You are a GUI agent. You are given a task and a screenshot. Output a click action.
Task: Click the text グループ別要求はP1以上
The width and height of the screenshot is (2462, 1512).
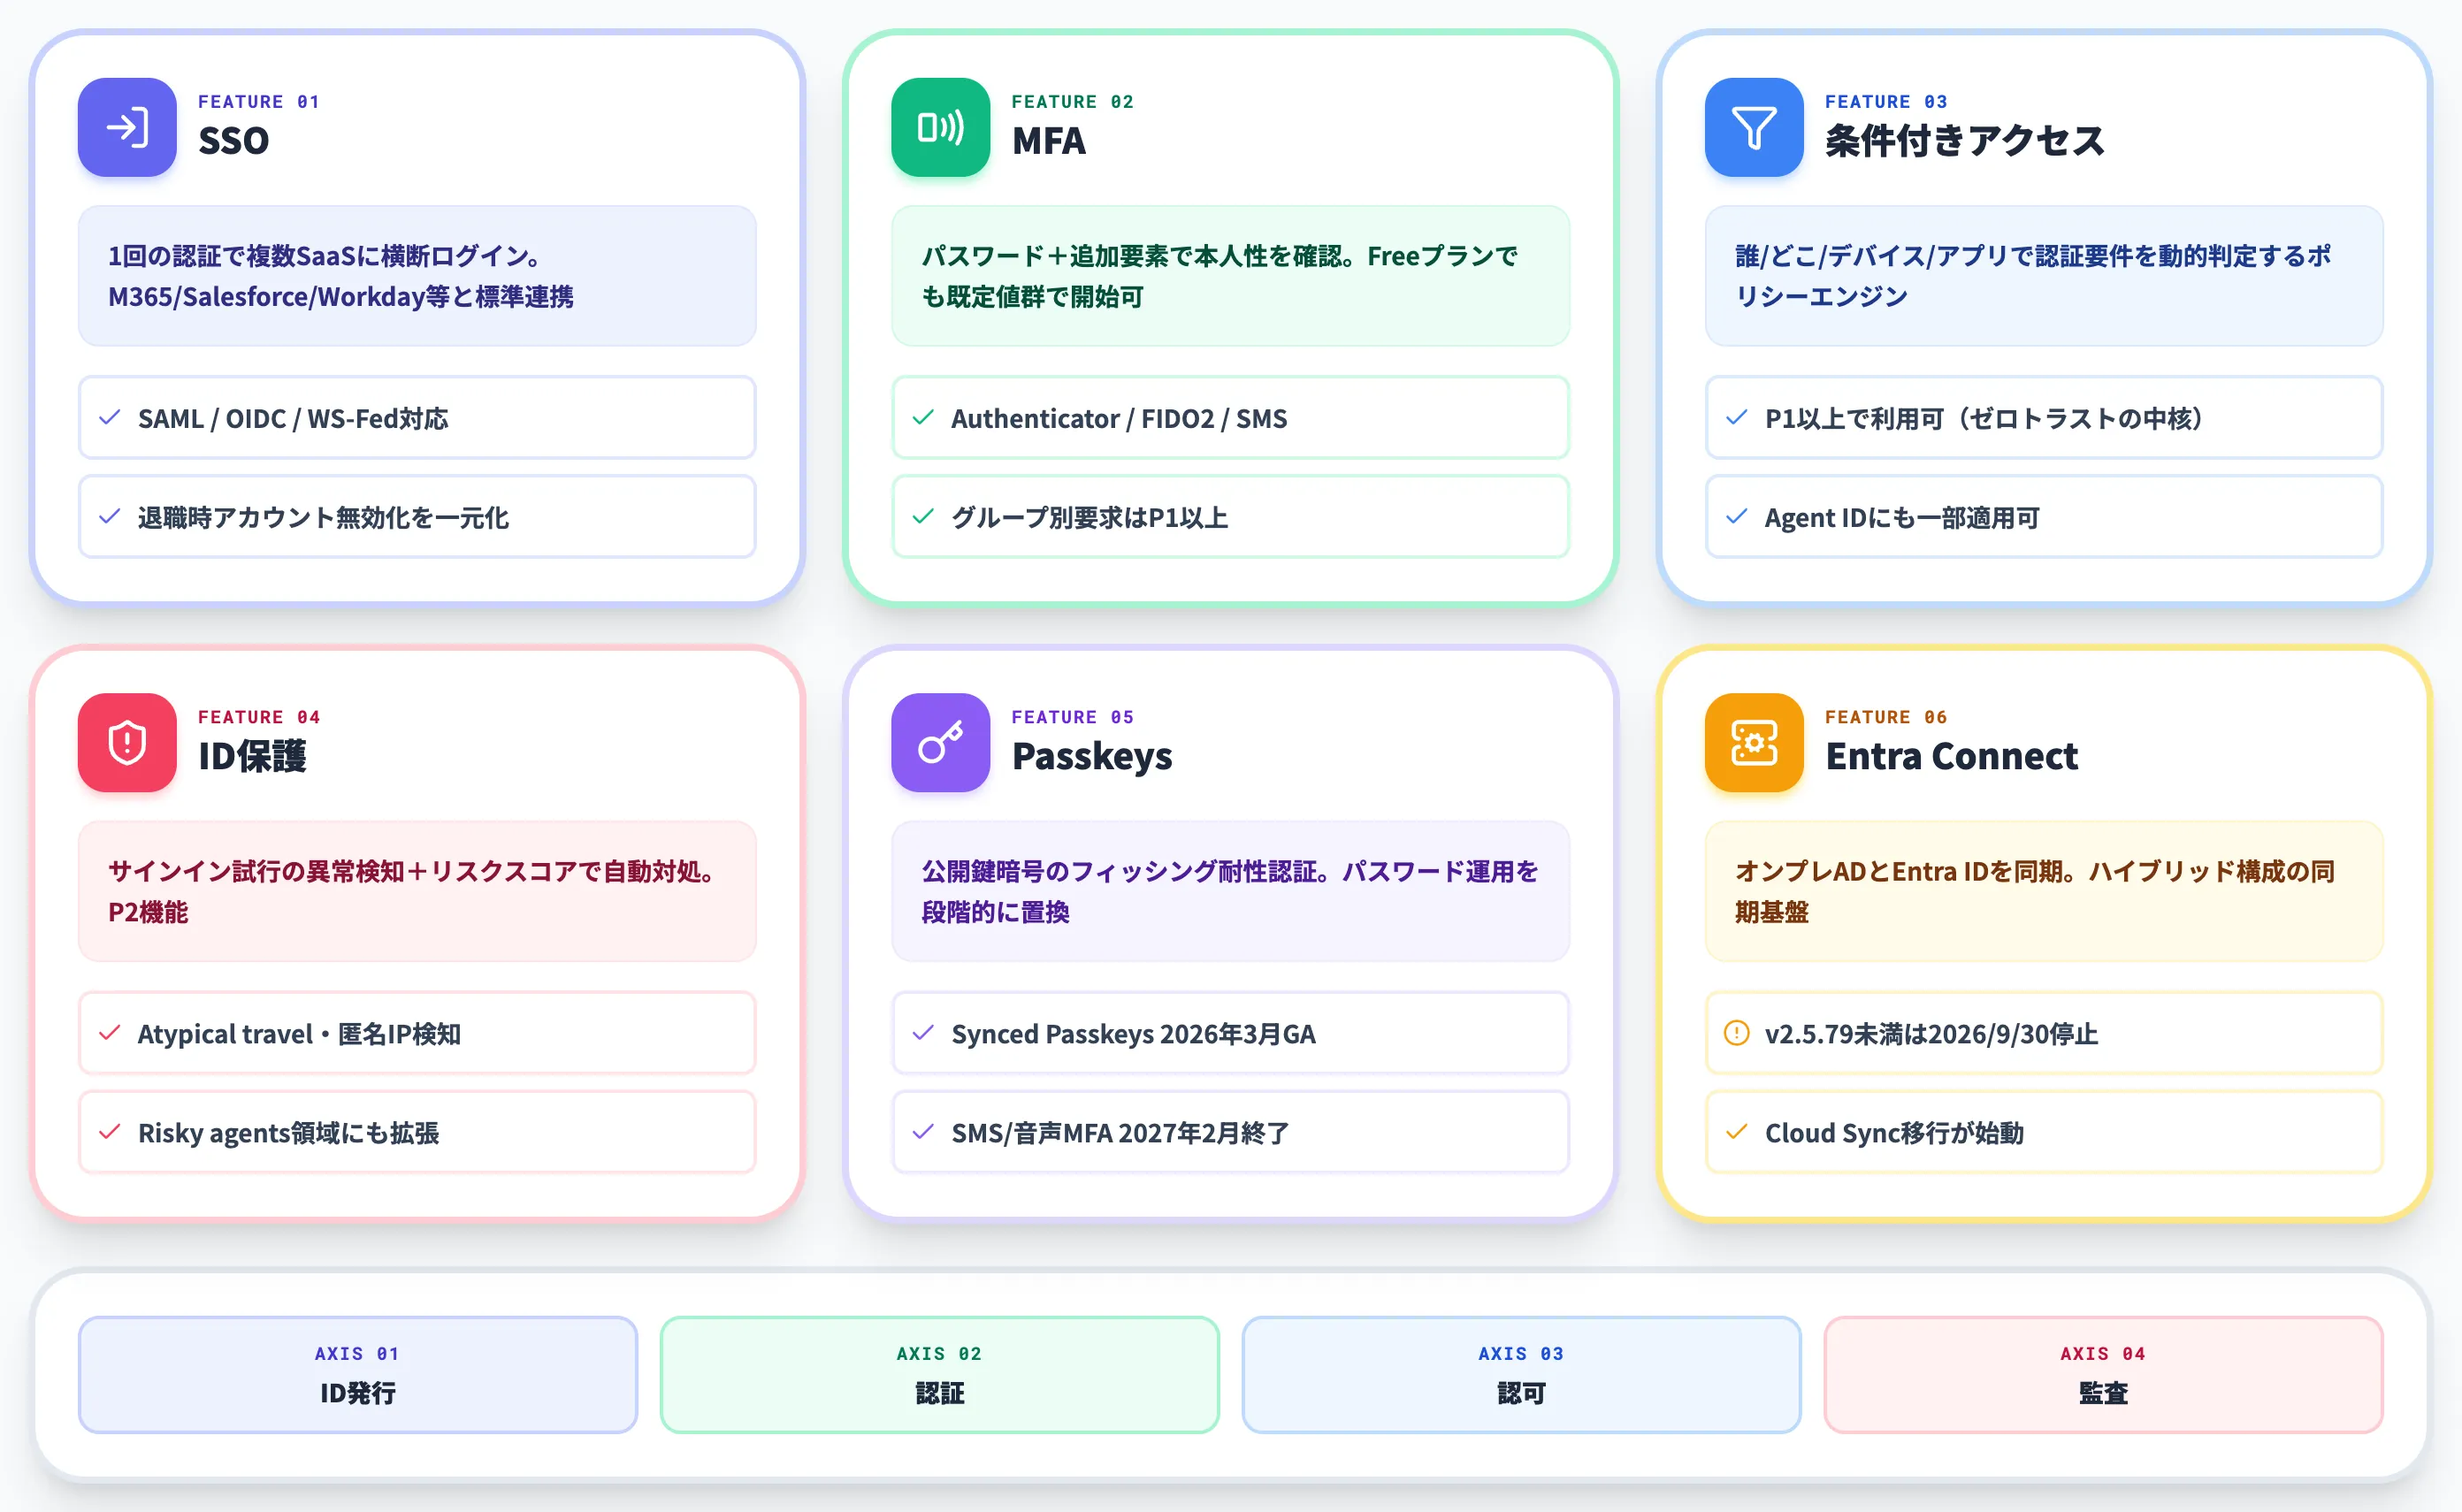pyautogui.click(x=1090, y=517)
